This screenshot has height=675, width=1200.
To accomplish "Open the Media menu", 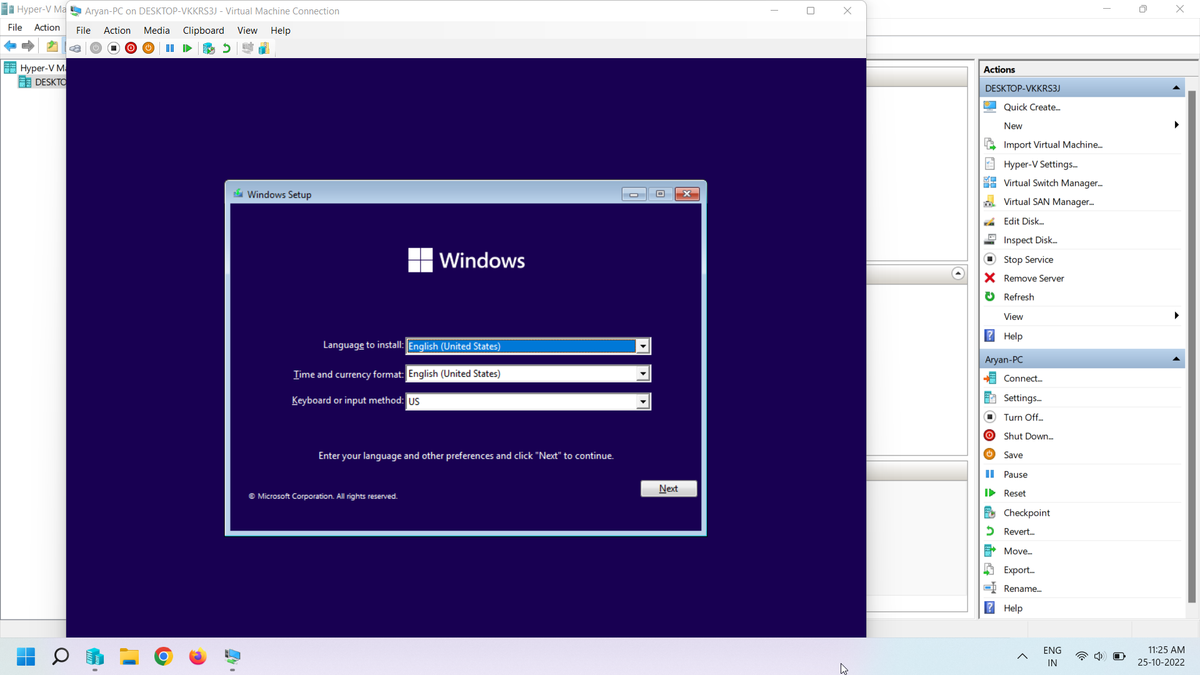I will [x=156, y=30].
